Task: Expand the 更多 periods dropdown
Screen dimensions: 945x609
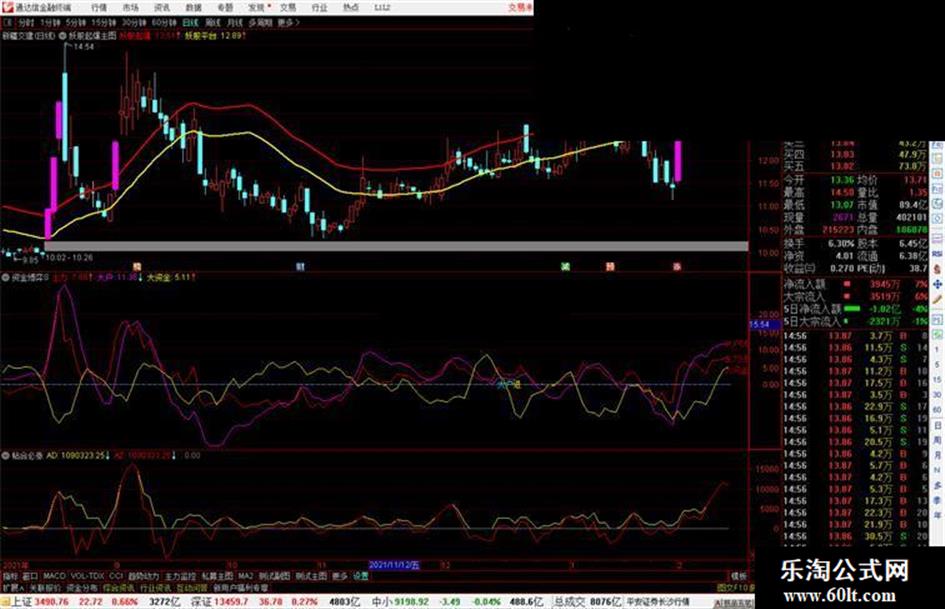Action: pos(288,23)
